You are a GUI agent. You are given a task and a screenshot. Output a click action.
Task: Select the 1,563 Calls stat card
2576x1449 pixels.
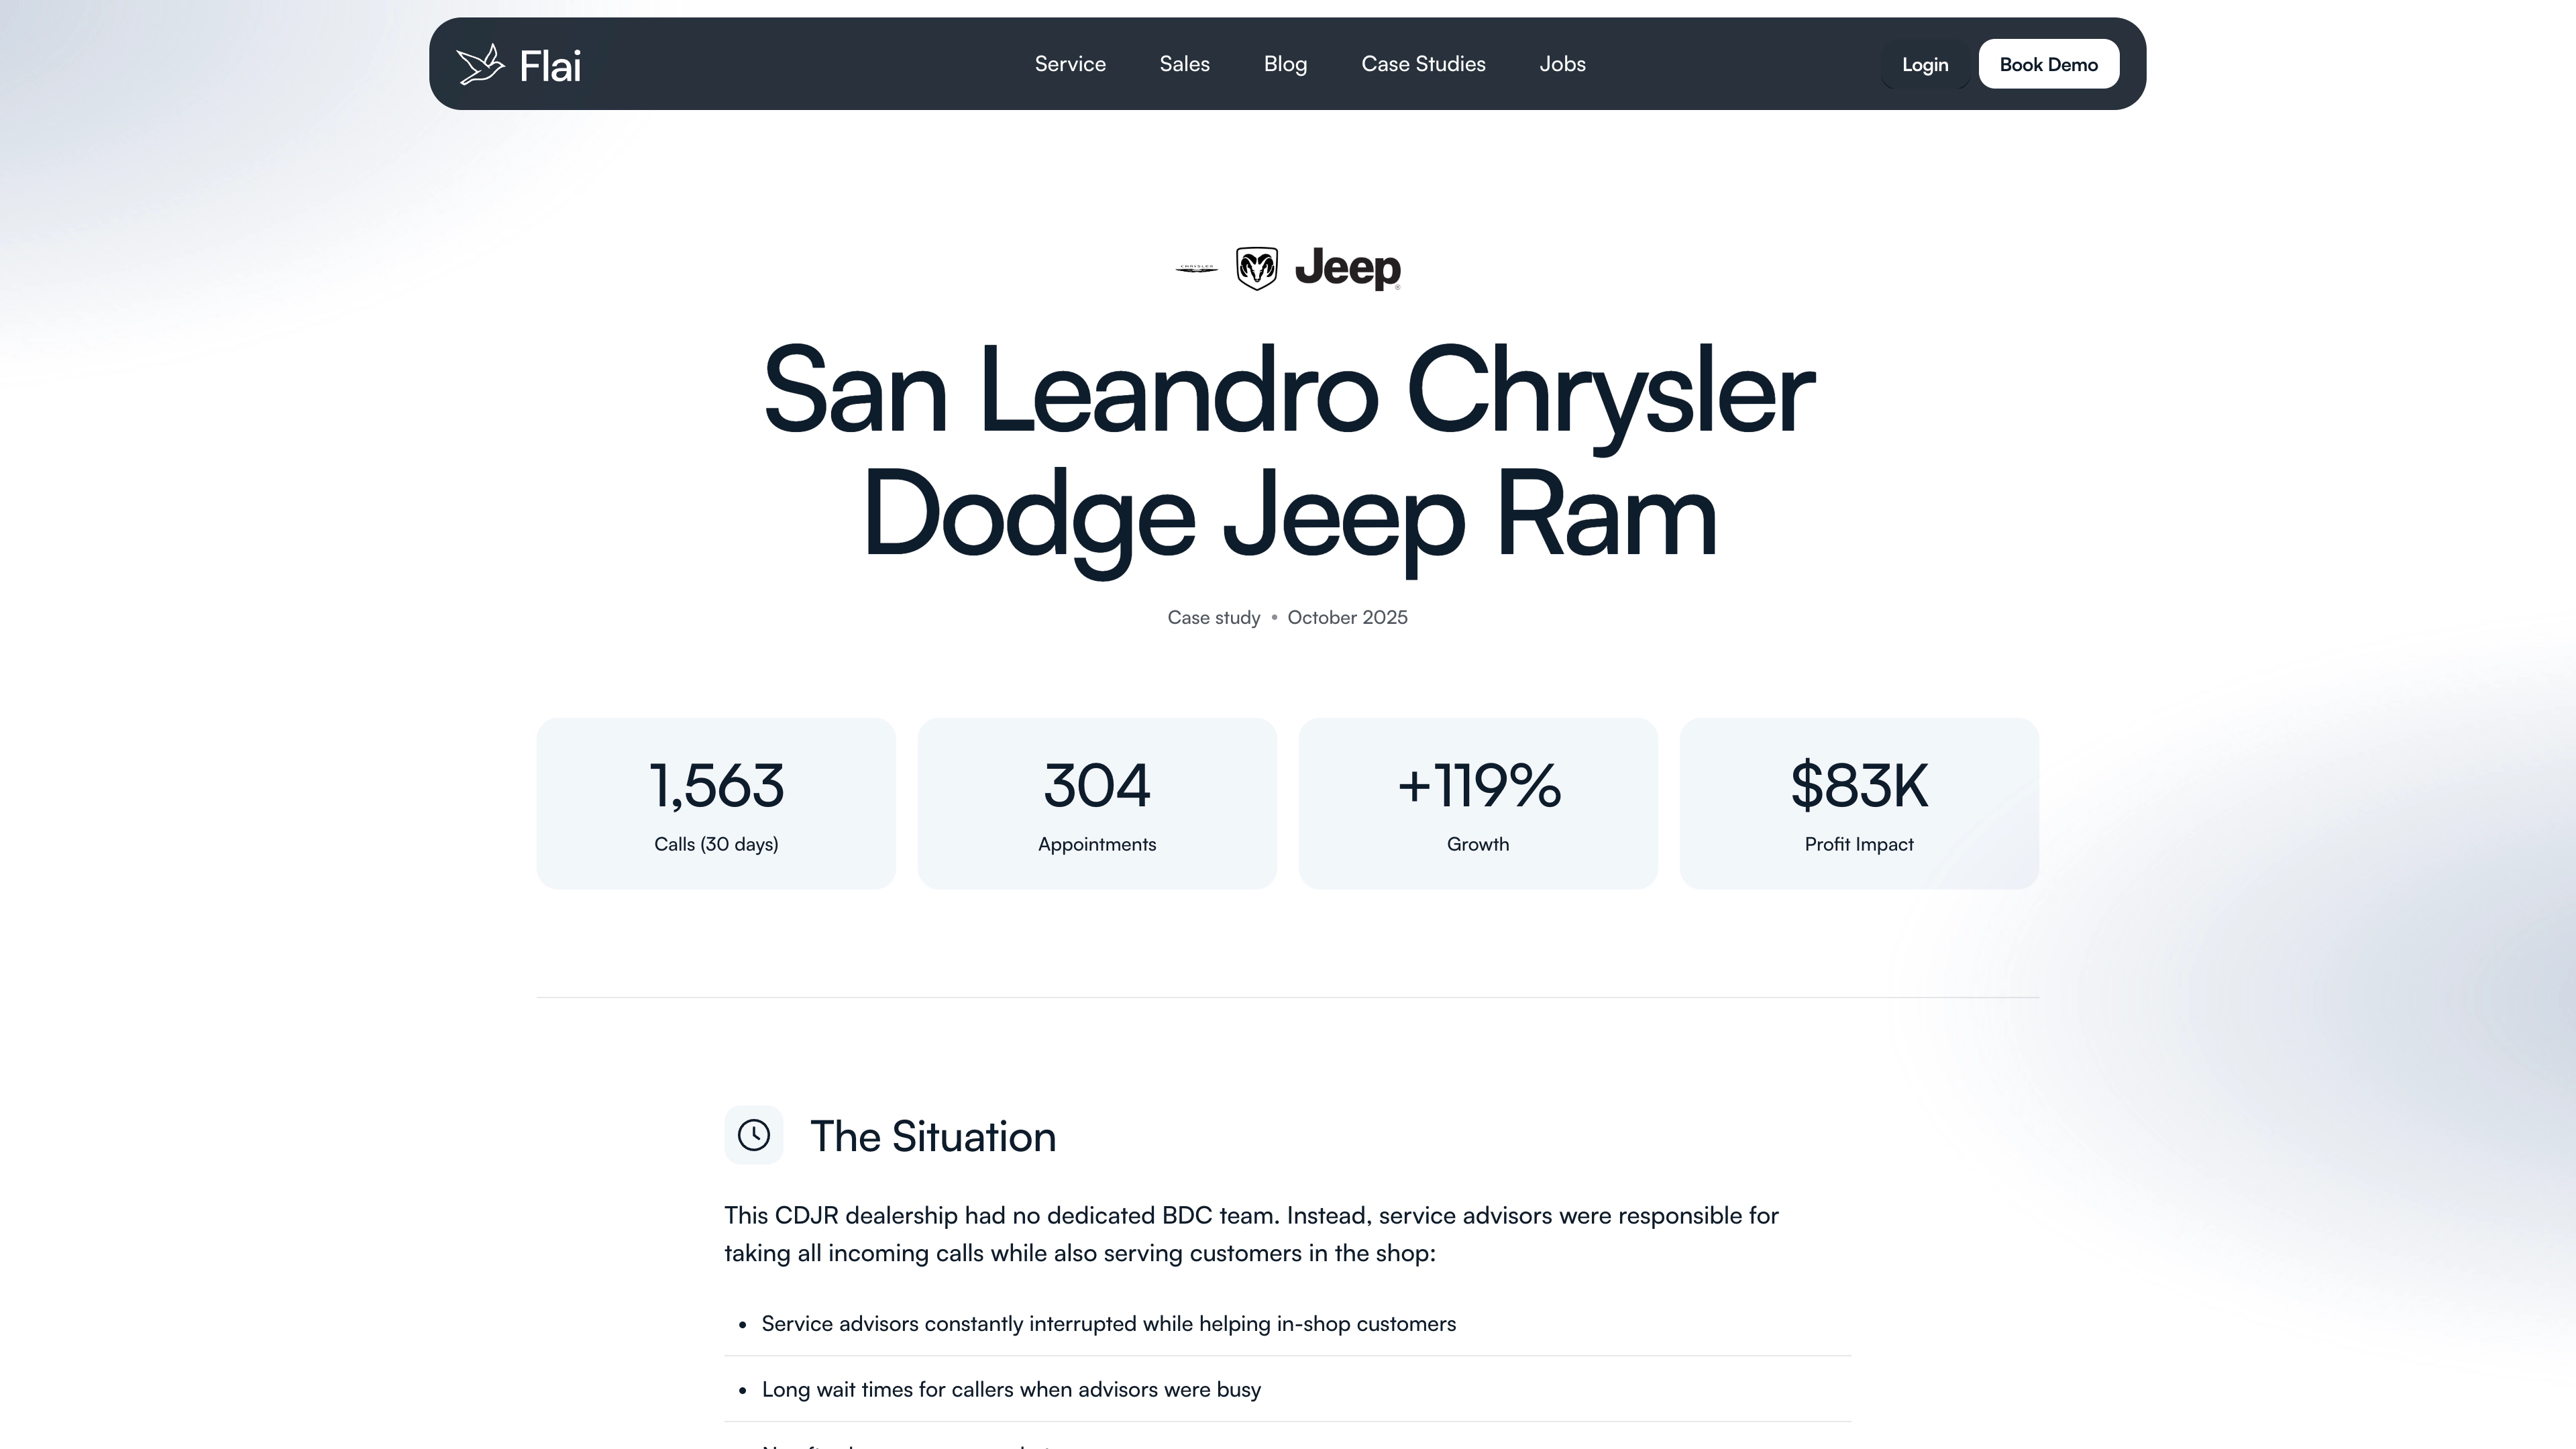716,803
